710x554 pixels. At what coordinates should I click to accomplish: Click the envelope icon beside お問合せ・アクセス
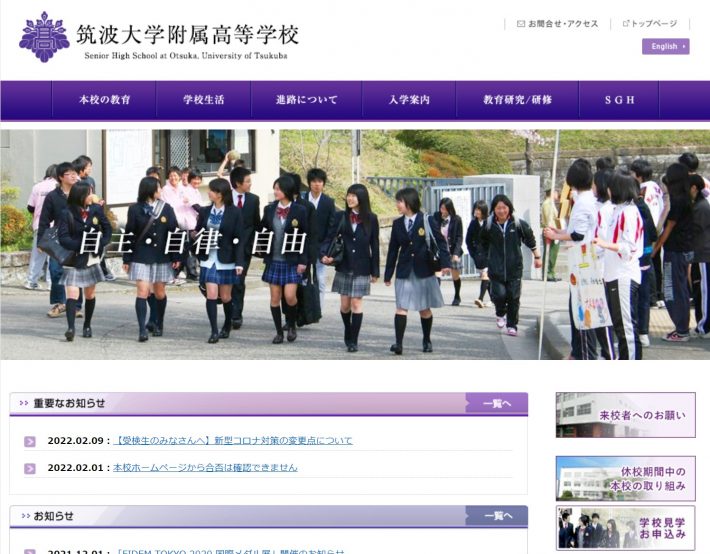click(521, 24)
